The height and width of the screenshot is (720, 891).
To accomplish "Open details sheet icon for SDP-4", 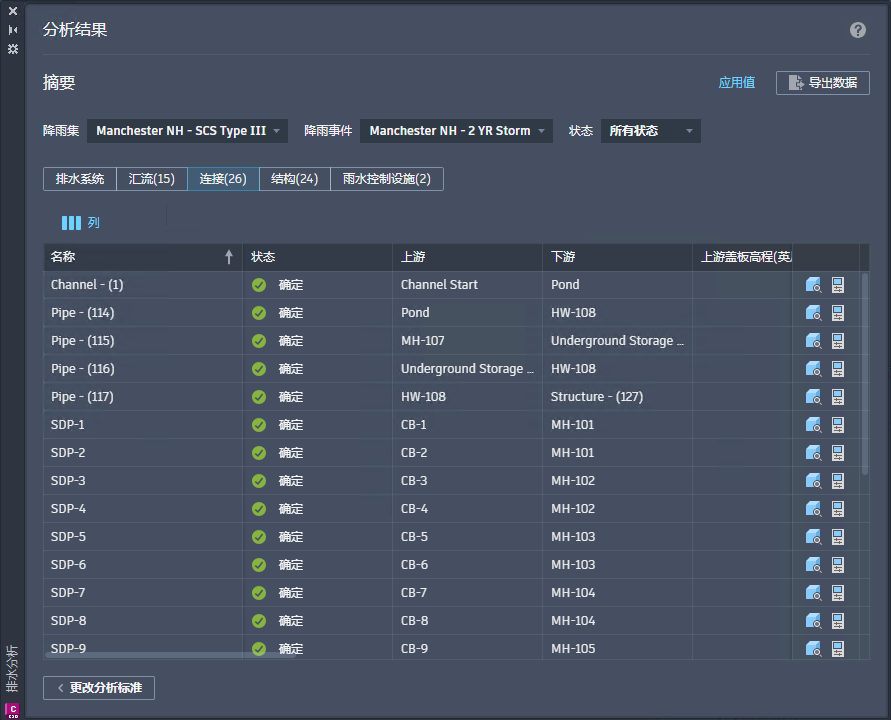I will tap(838, 509).
